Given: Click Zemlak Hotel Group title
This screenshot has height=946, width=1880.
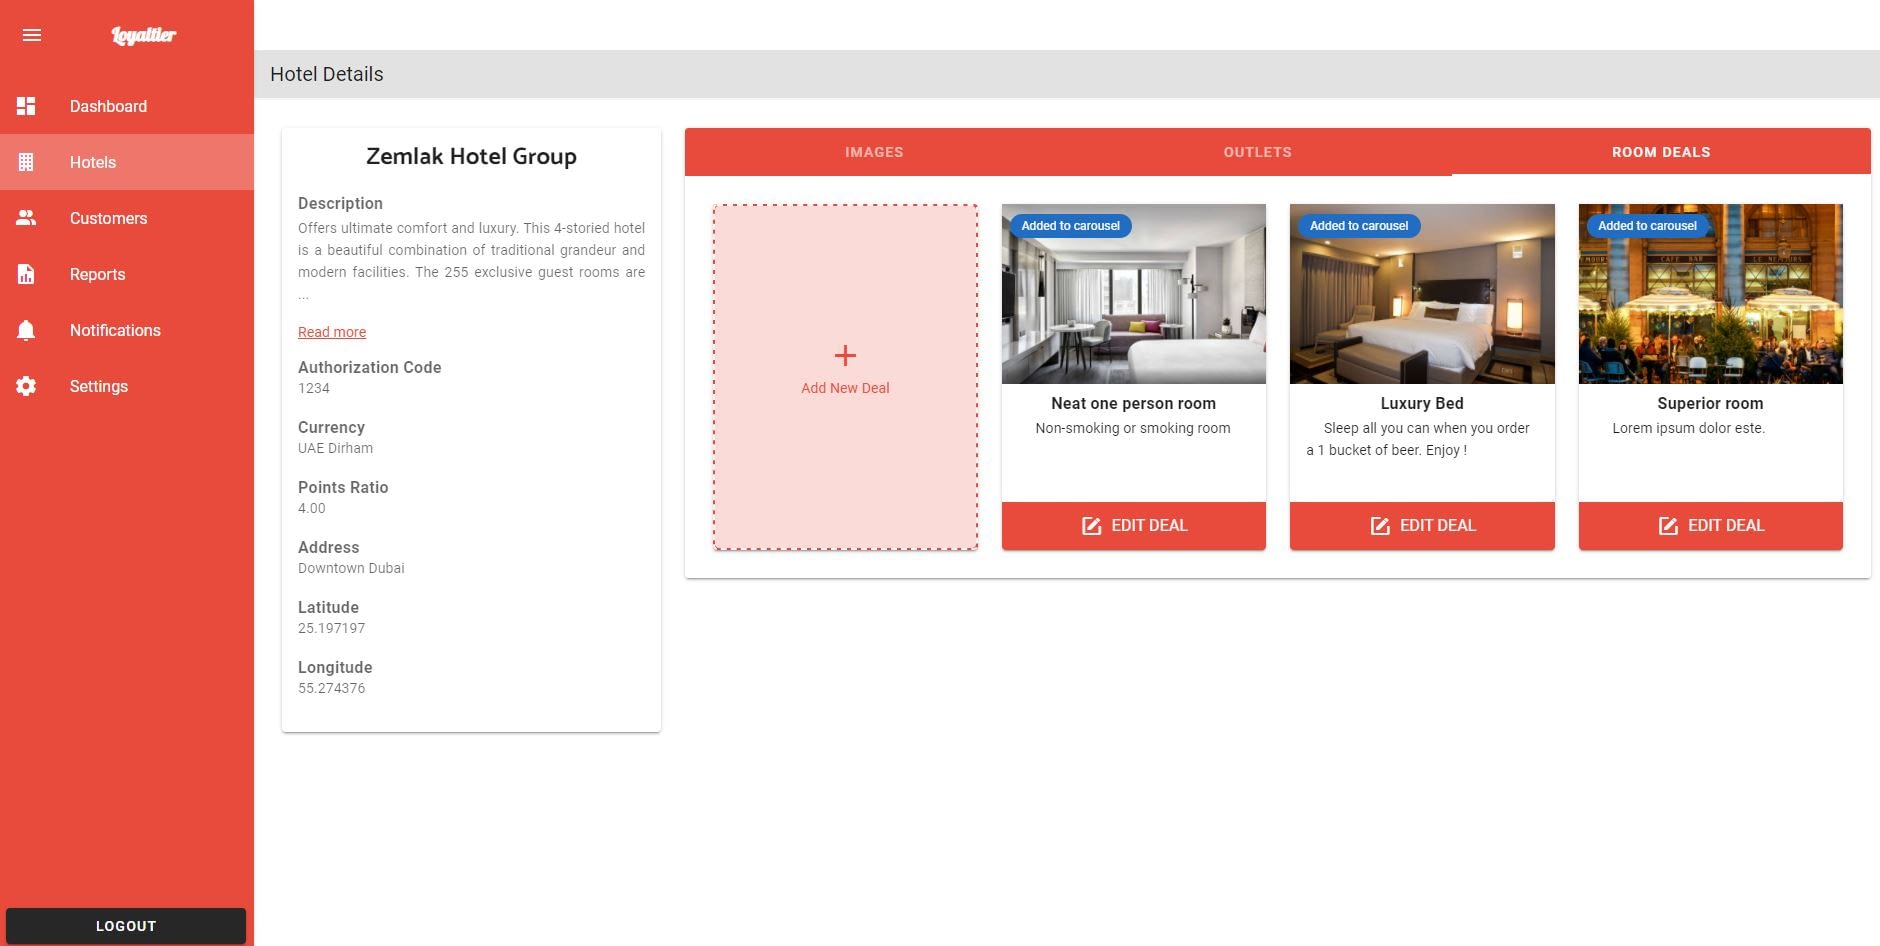Looking at the screenshot, I should click(x=471, y=157).
